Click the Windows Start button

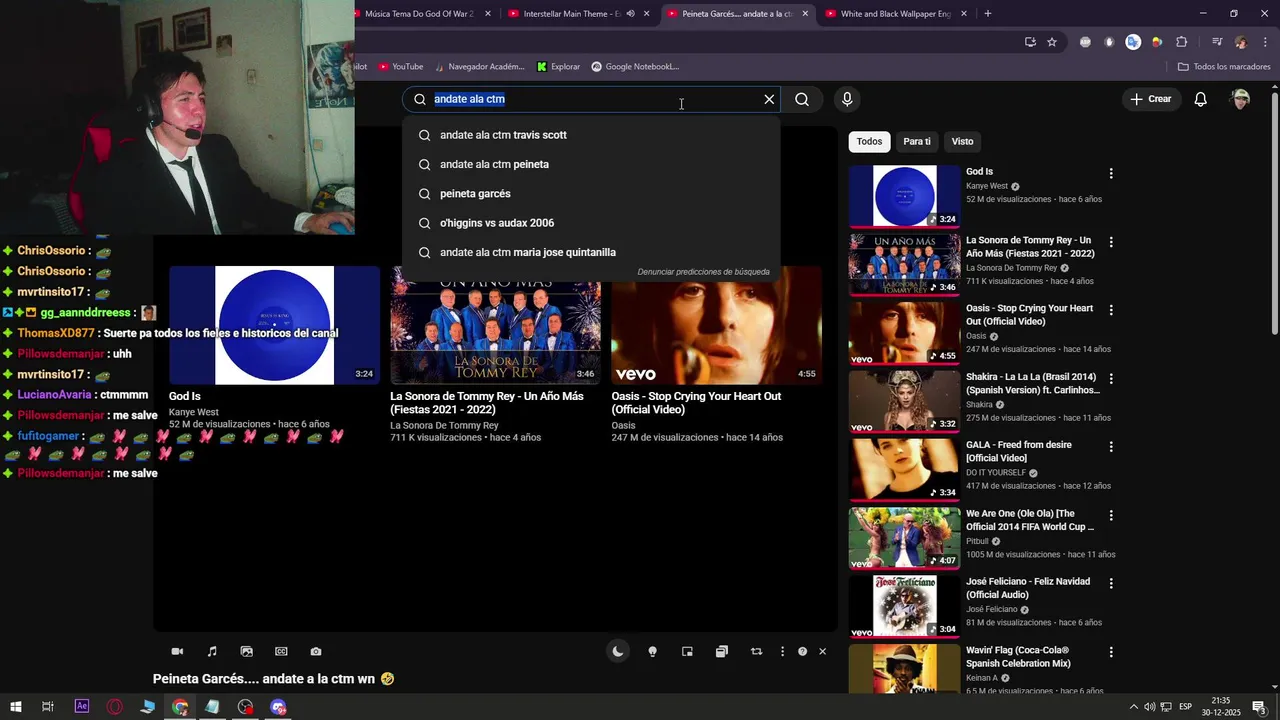click(16, 707)
